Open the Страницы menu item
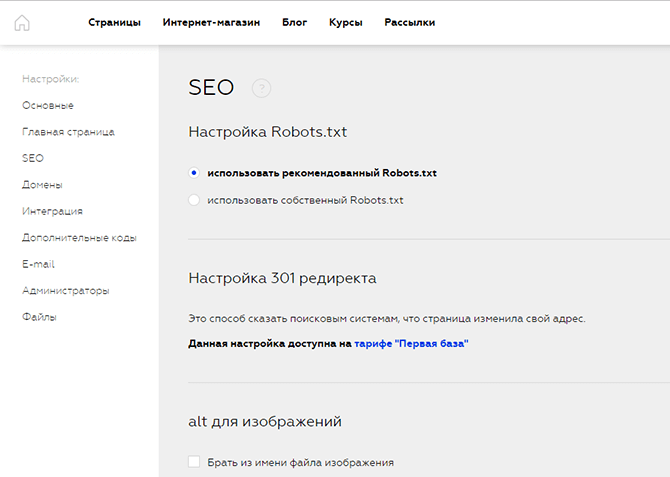This screenshot has height=477, width=670. point(115,22)
